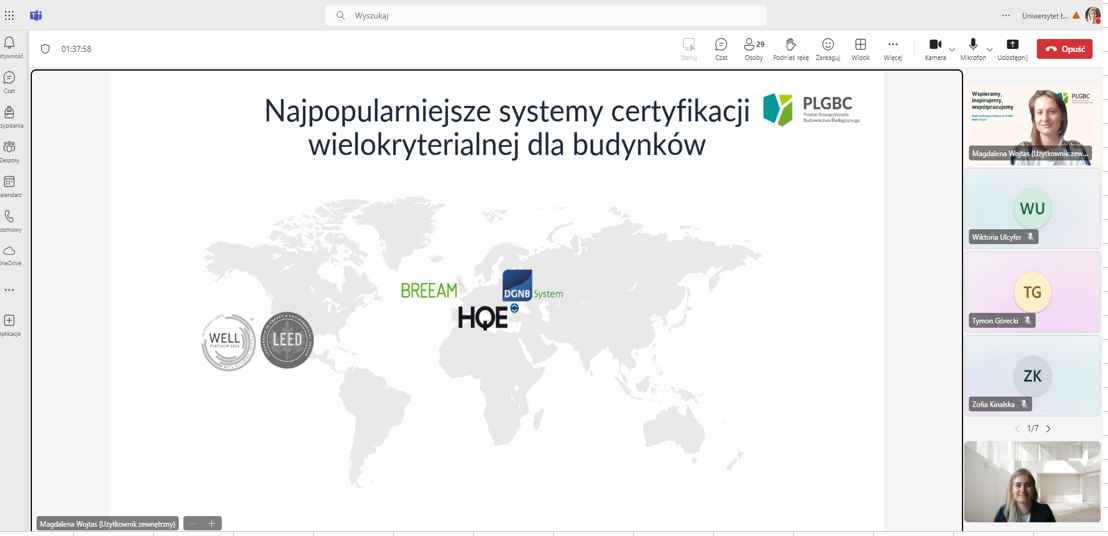The height and width of the screenshot is (536, 1108).
Task: Open settings ellipsis near the profile
Action: point(1006,15)
